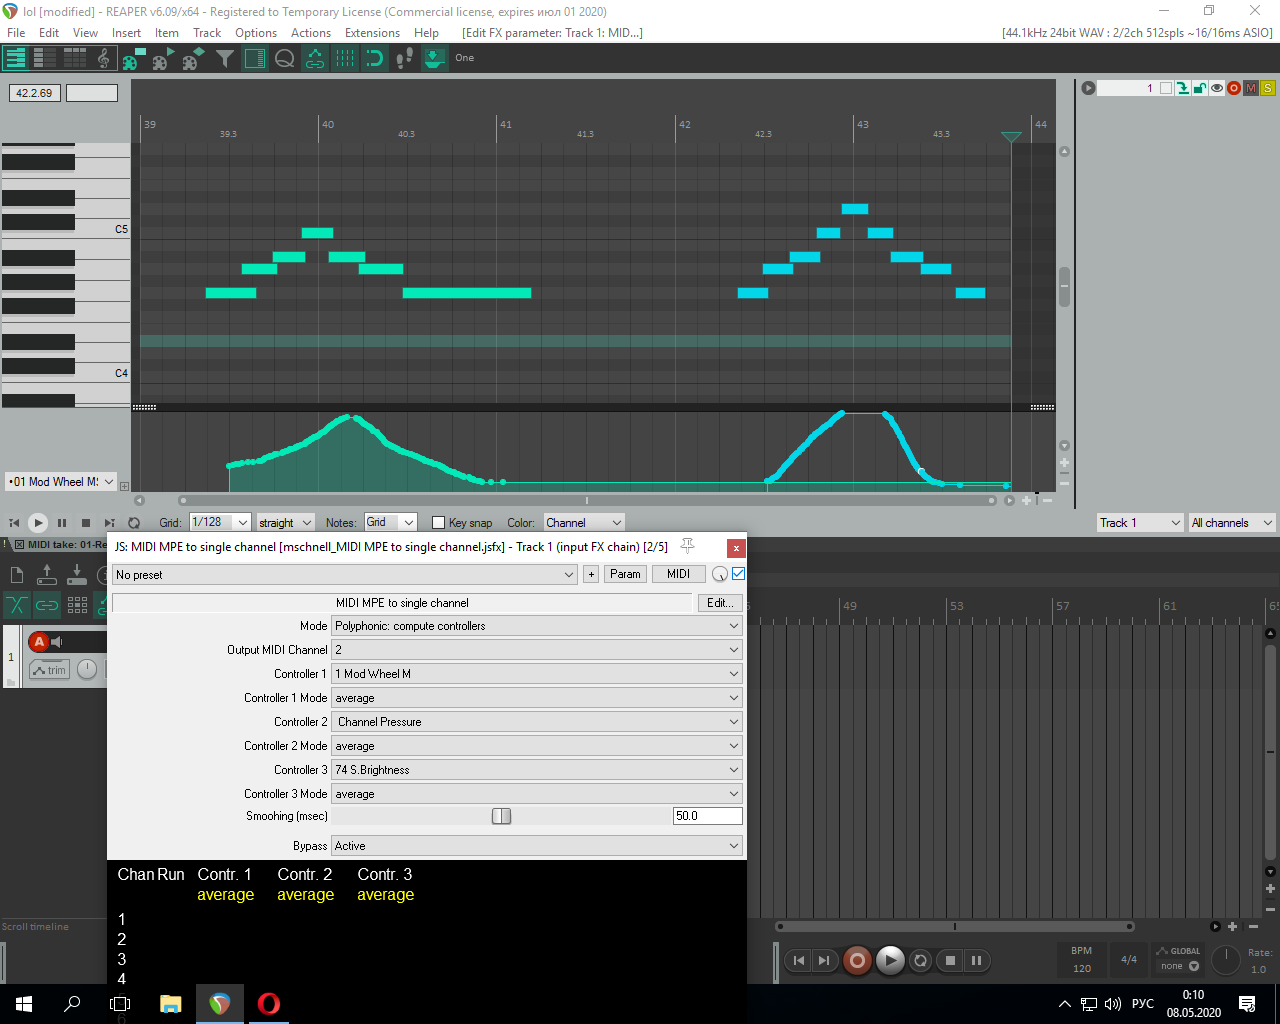Open Windows Start menu

point(24,1004)
